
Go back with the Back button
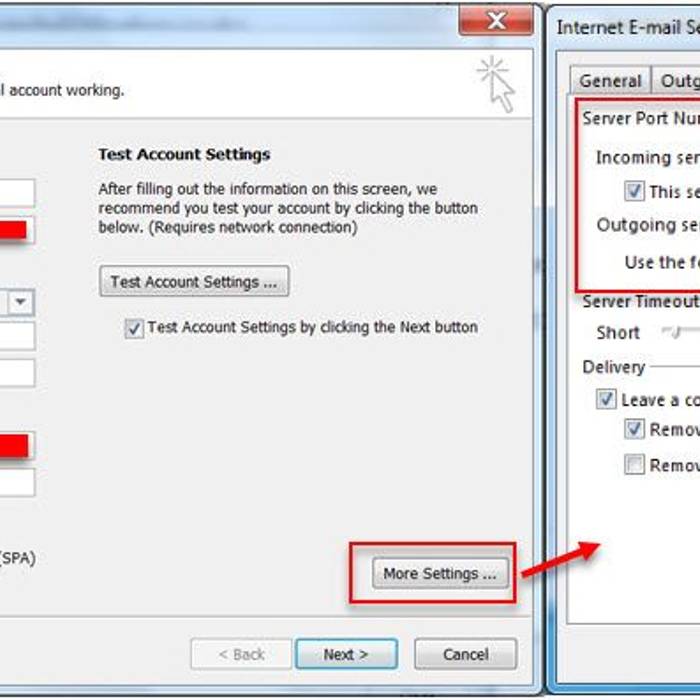click(241, 654)
